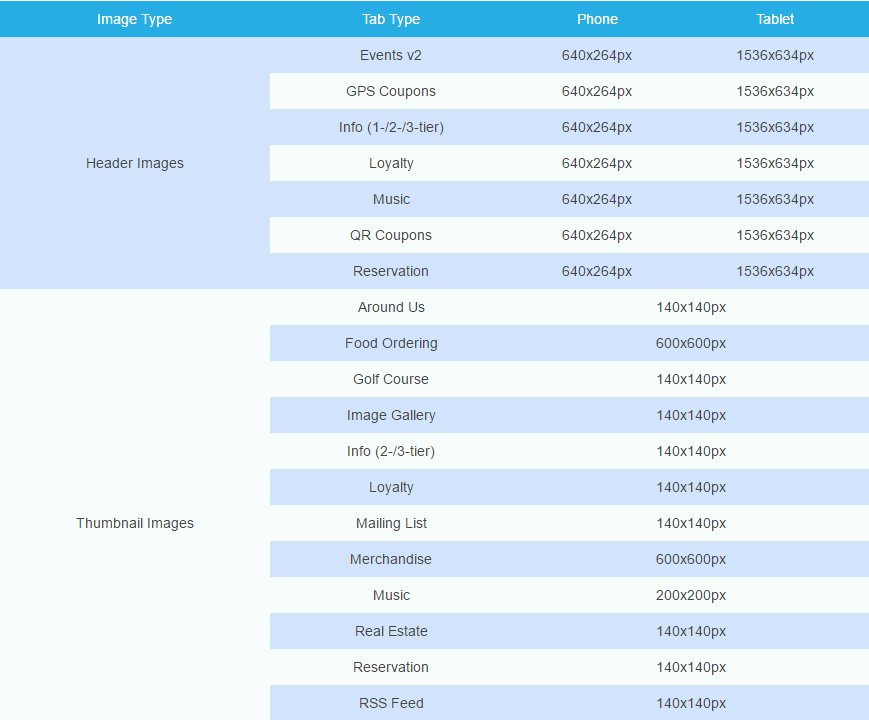This screenshot has width=869, height=720.
Task: Click the Mailing List cell
Action: click(x=391, y=523)
